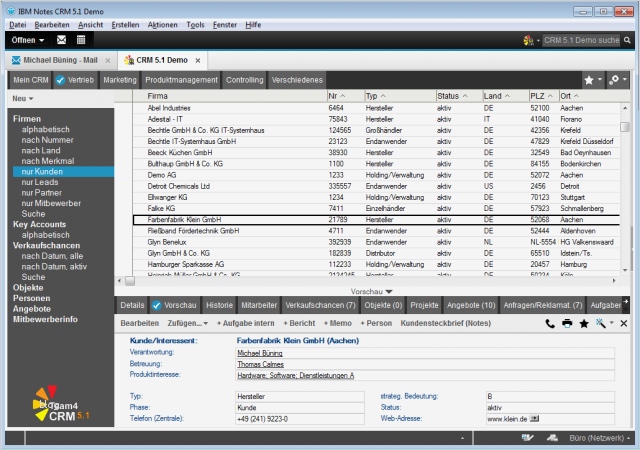Open the Öffnen dropdown
This screenshot has width=640, height=450.
click(27, 40)
